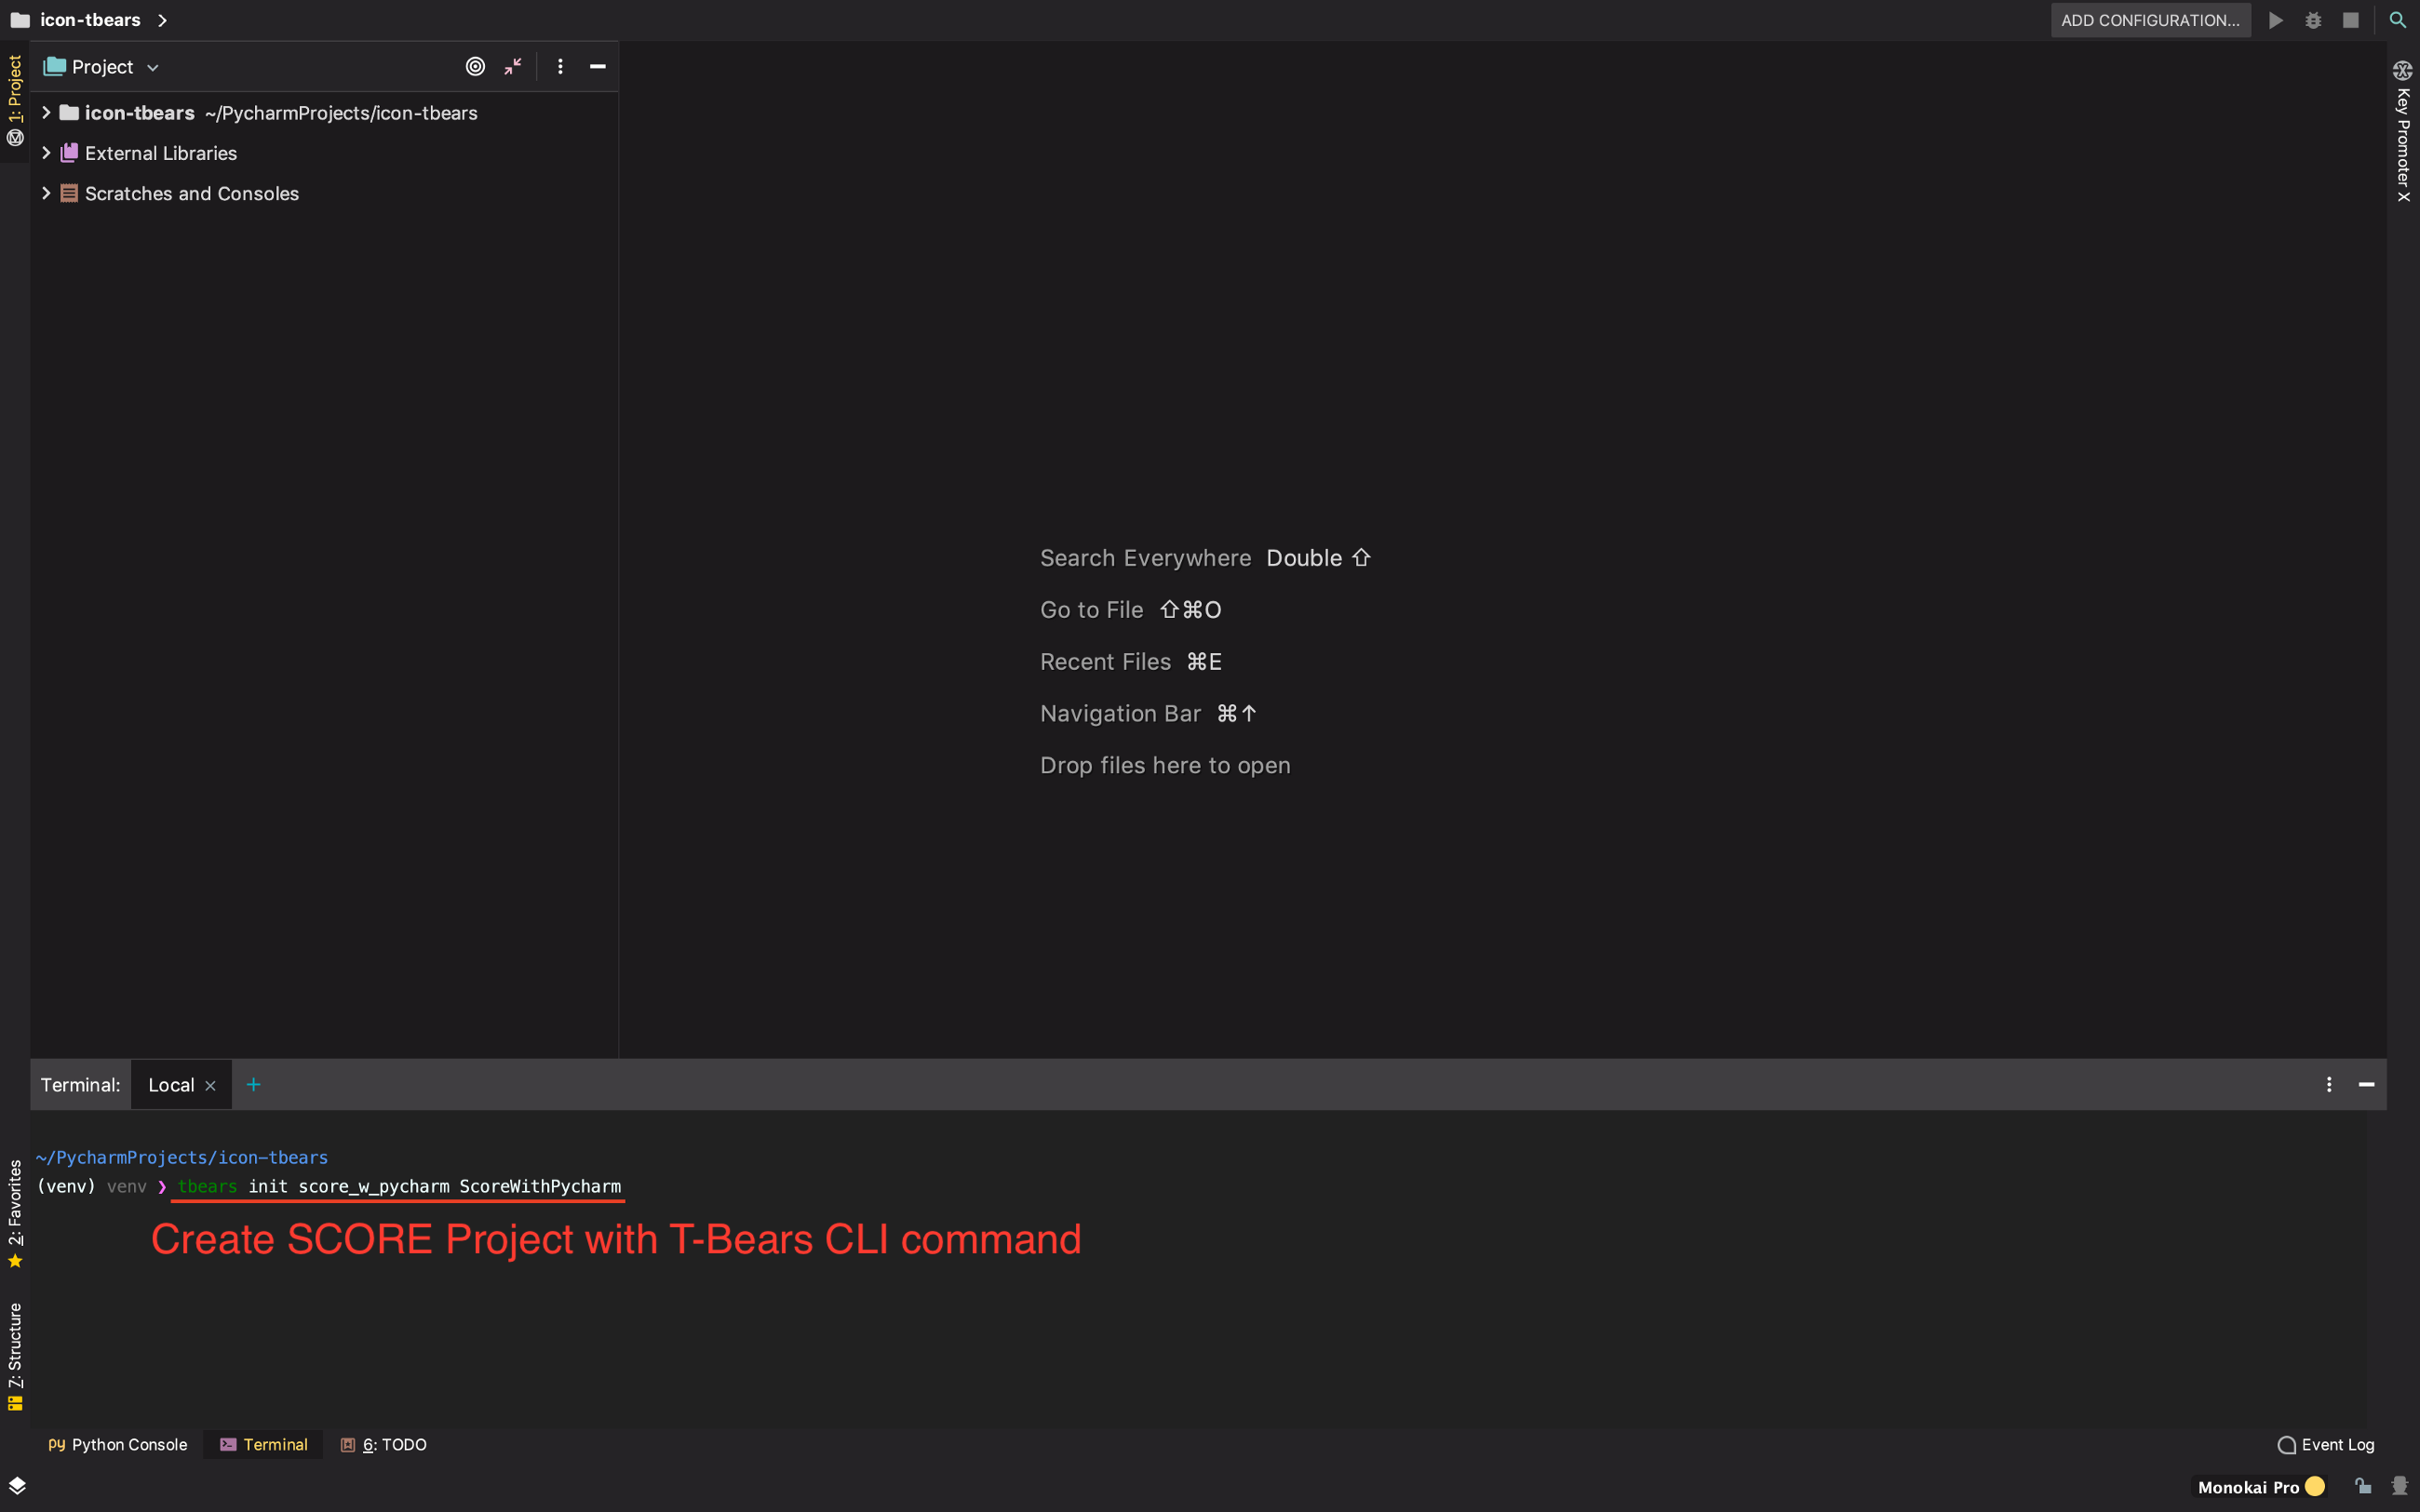This screenshot has height=1512, width=2420.
Task: Switch to the Python Console tab
Action: pos(118,1445)
